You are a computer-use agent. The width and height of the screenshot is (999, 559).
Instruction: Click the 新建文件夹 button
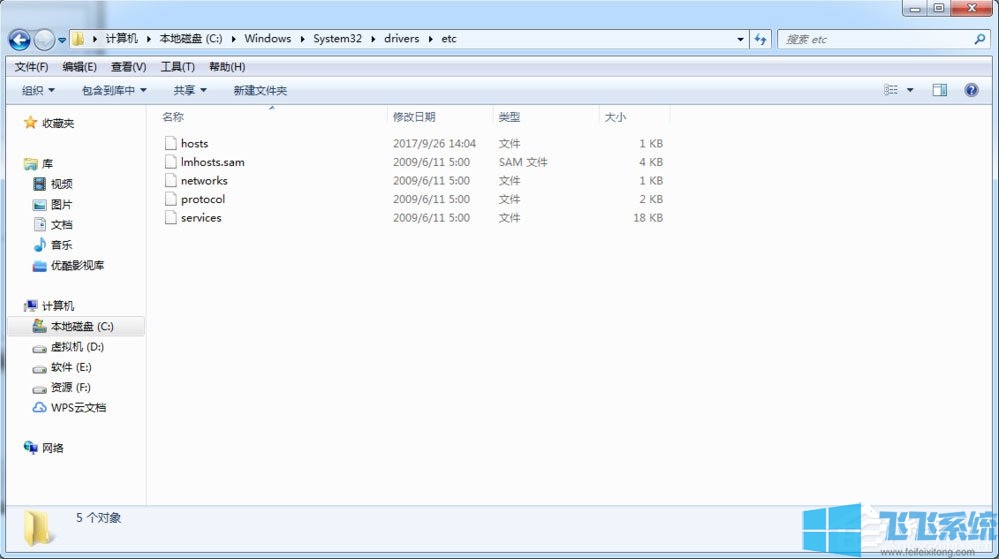(260, 91)
